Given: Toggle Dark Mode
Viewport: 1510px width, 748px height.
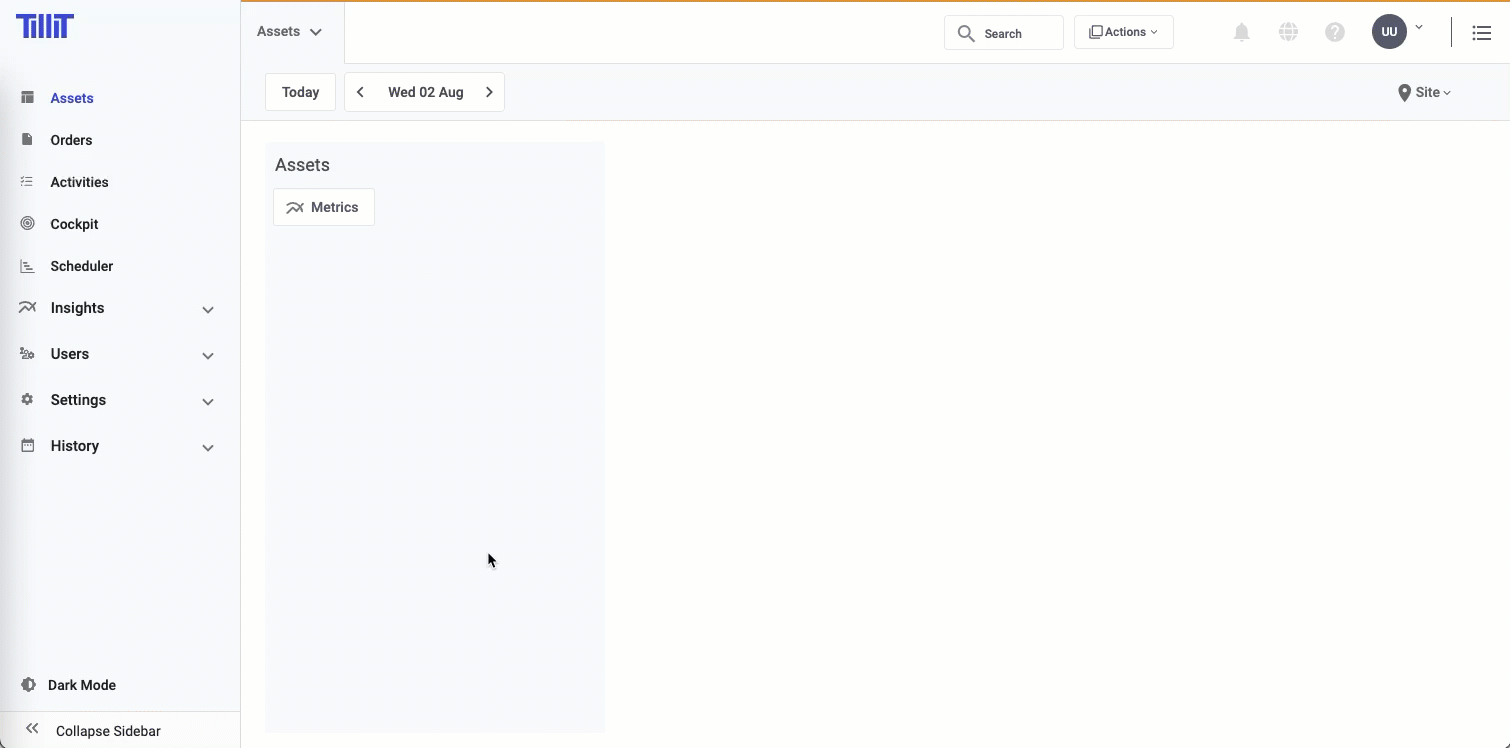Looking at the screenshot, I should pos(81,685).
